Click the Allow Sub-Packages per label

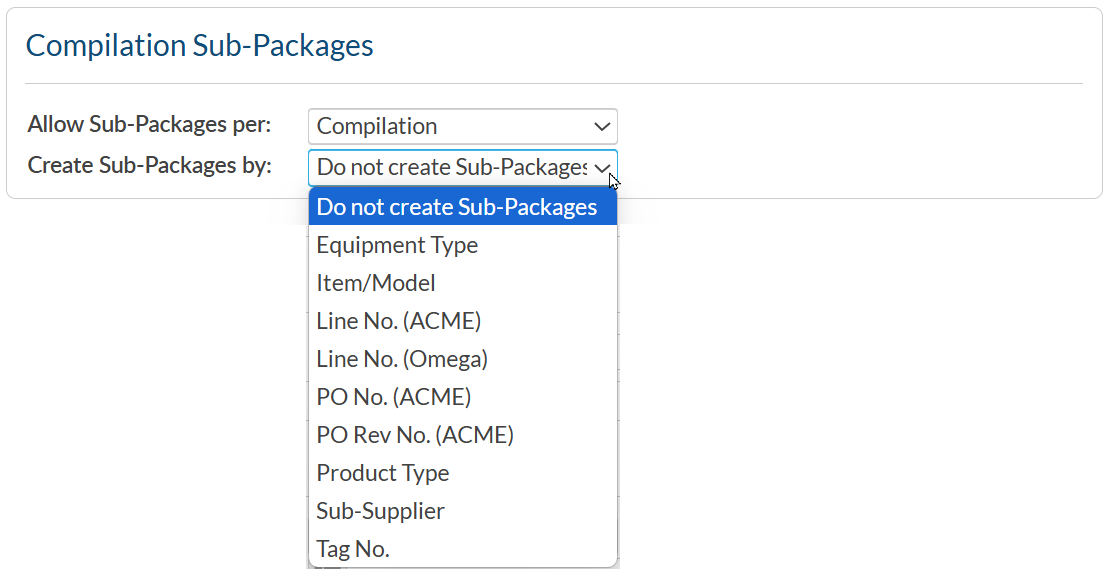click(x=149, y=125)
